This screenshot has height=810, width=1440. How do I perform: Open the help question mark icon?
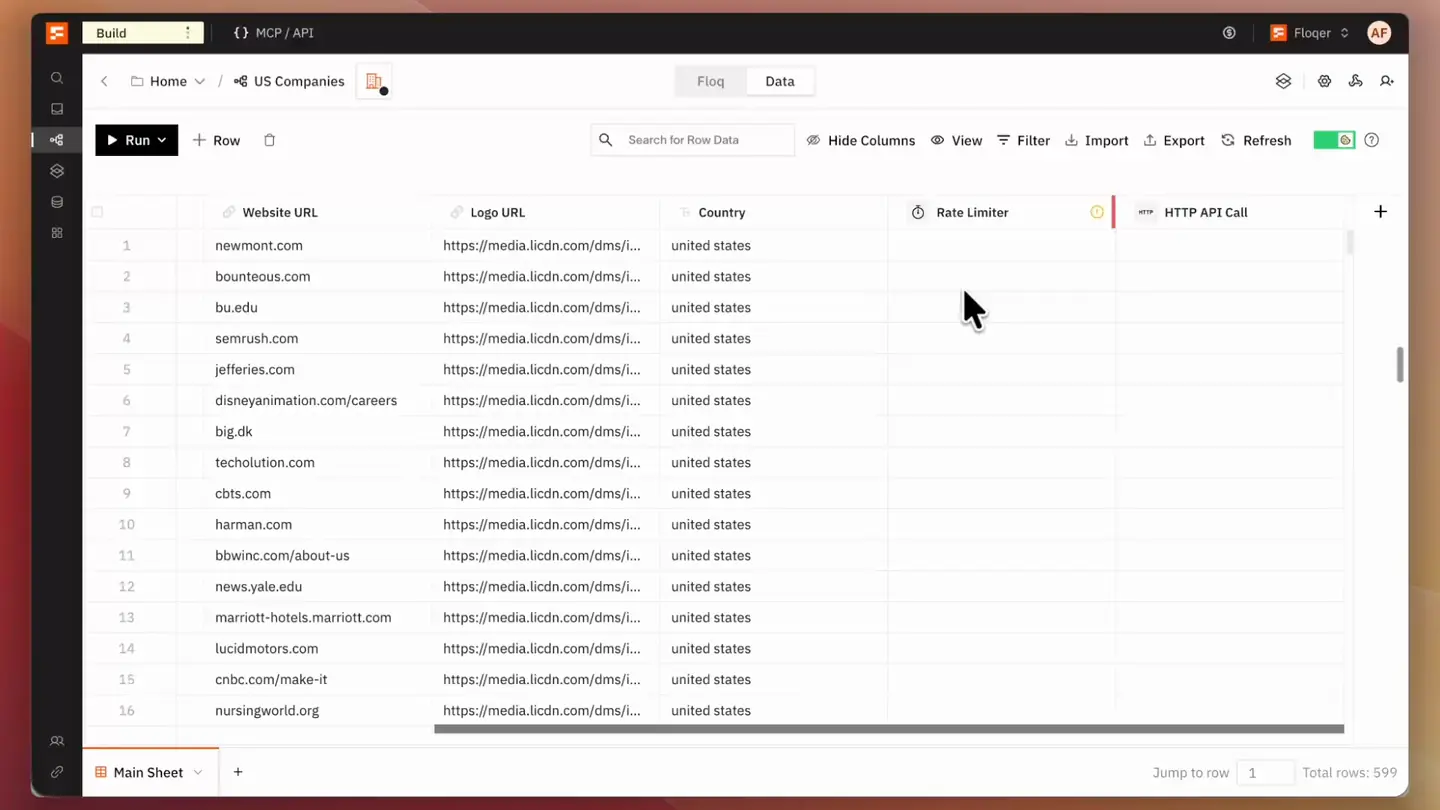click(x=1372, y=140)
